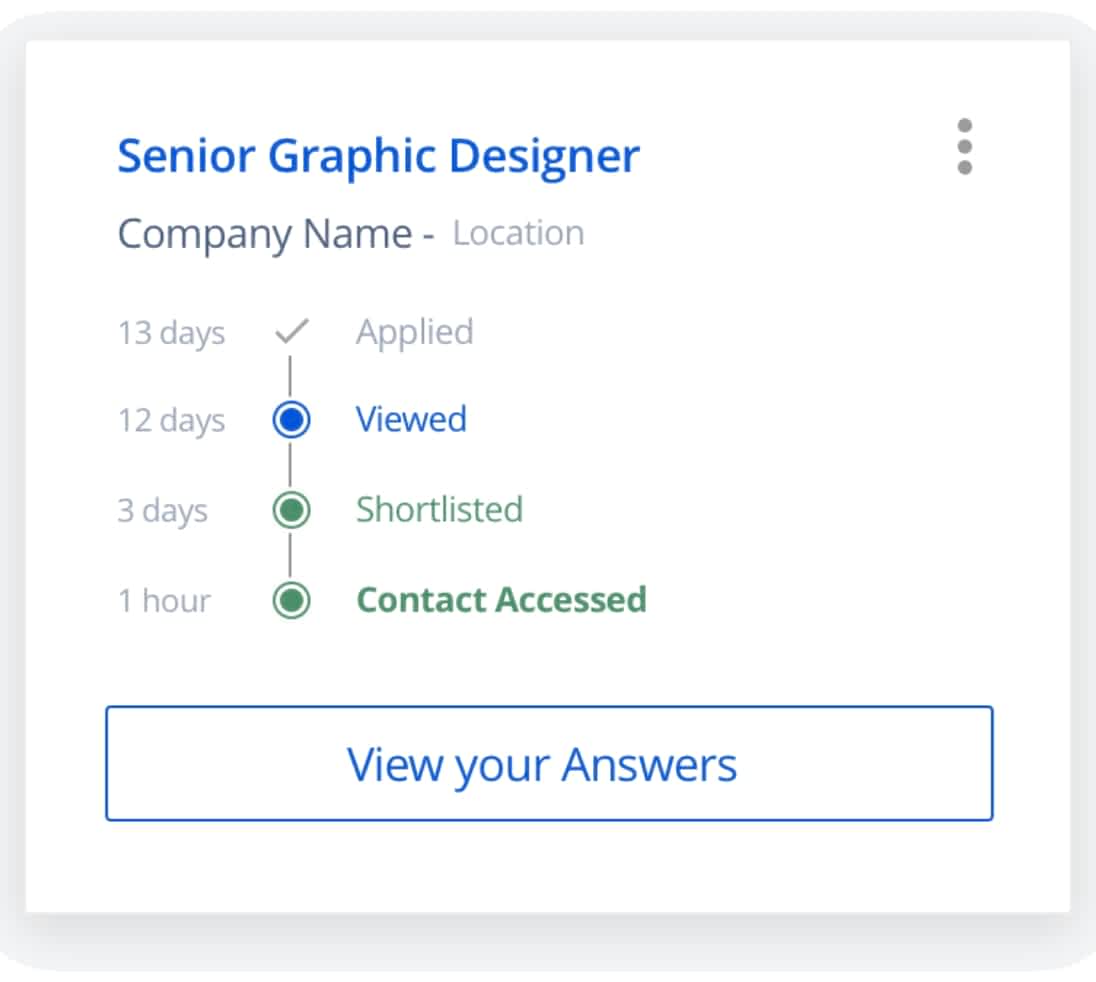Click the Applied checkmark icon
This screenshot has height=982, width=1096.
291,332
